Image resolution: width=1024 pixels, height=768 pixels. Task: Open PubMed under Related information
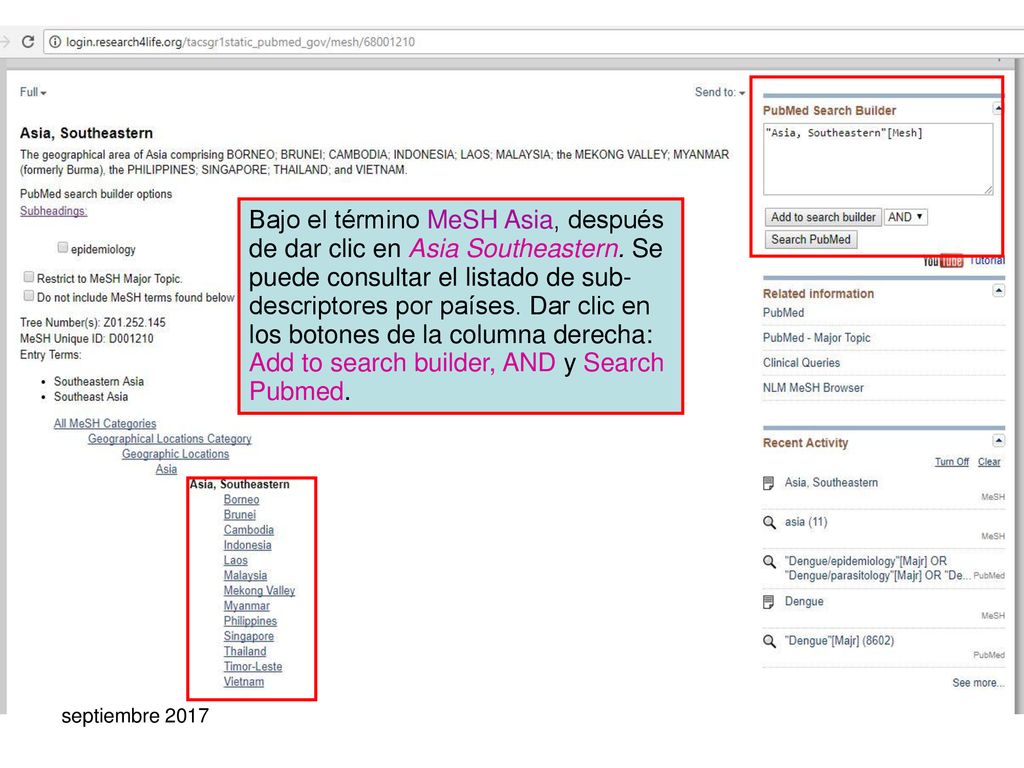coord(783,313)
